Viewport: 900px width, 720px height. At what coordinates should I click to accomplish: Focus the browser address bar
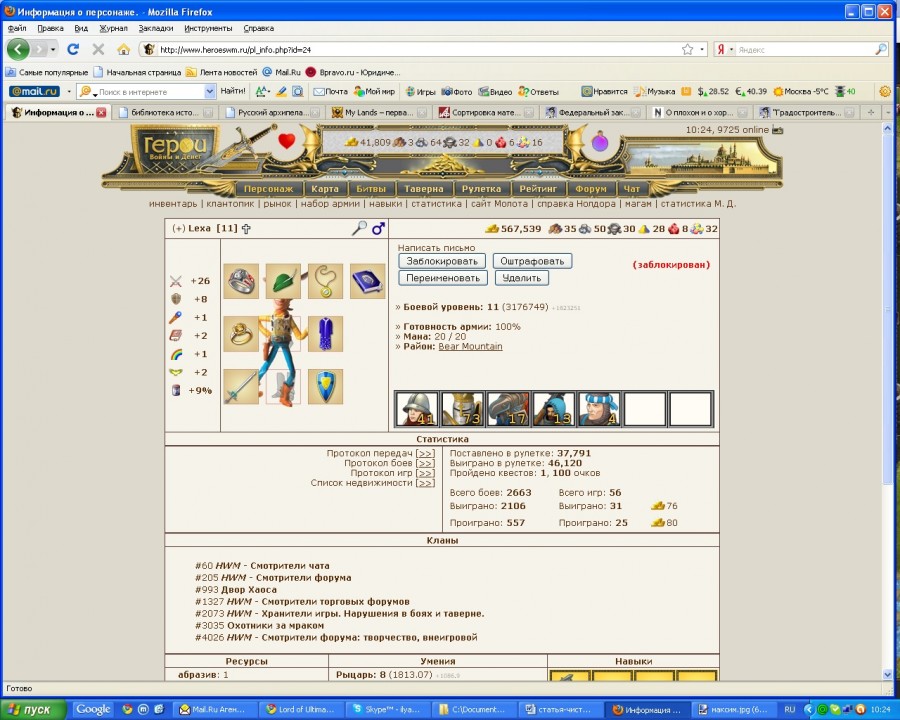418,50
